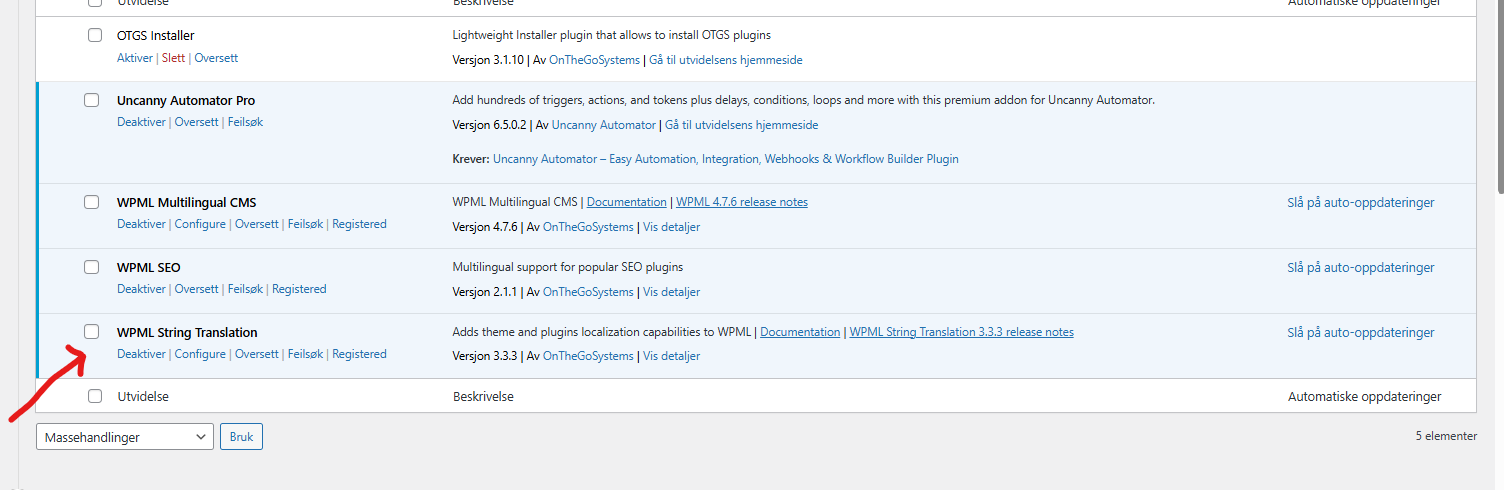Click Registered under WPML String Translation
Screen dimensions: 1504x490
coord(359,354)
